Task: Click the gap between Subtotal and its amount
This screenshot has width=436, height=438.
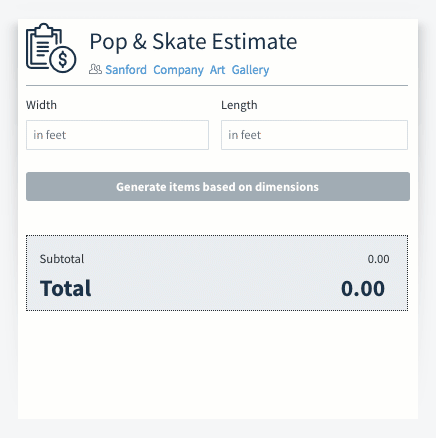Action: click(226, 259)
